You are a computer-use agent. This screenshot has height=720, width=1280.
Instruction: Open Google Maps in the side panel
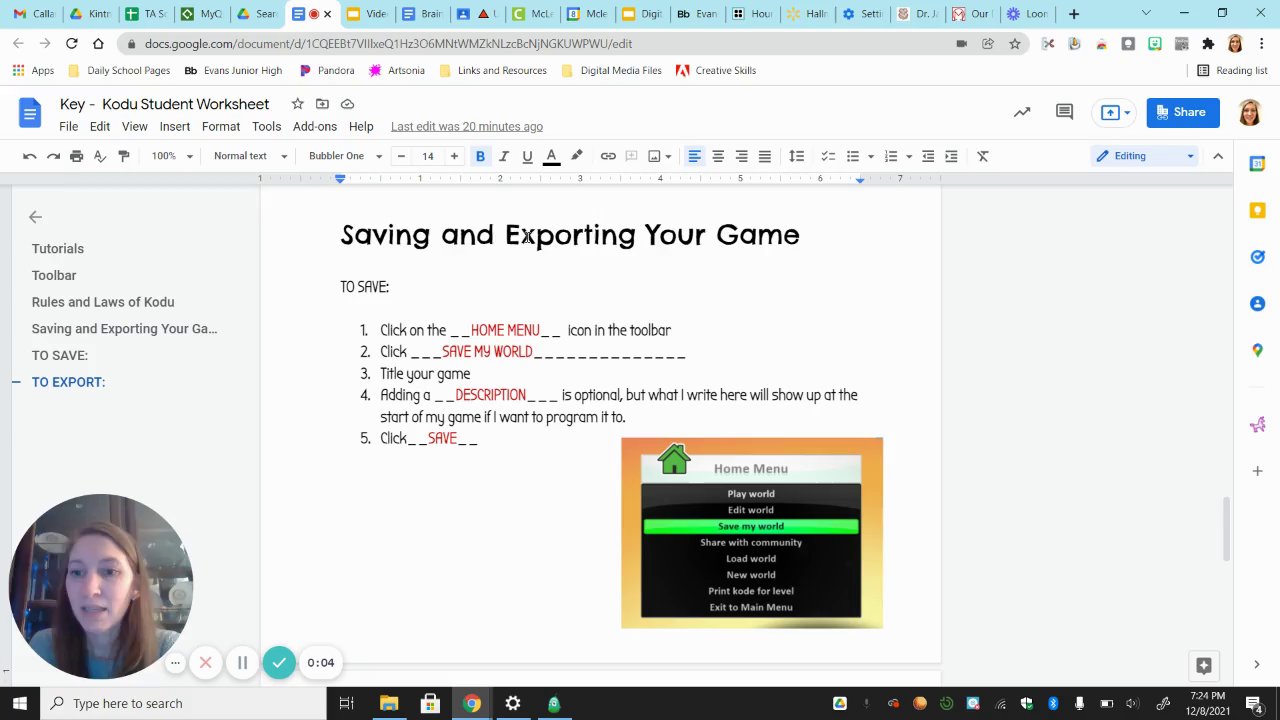coord(1258,351)
